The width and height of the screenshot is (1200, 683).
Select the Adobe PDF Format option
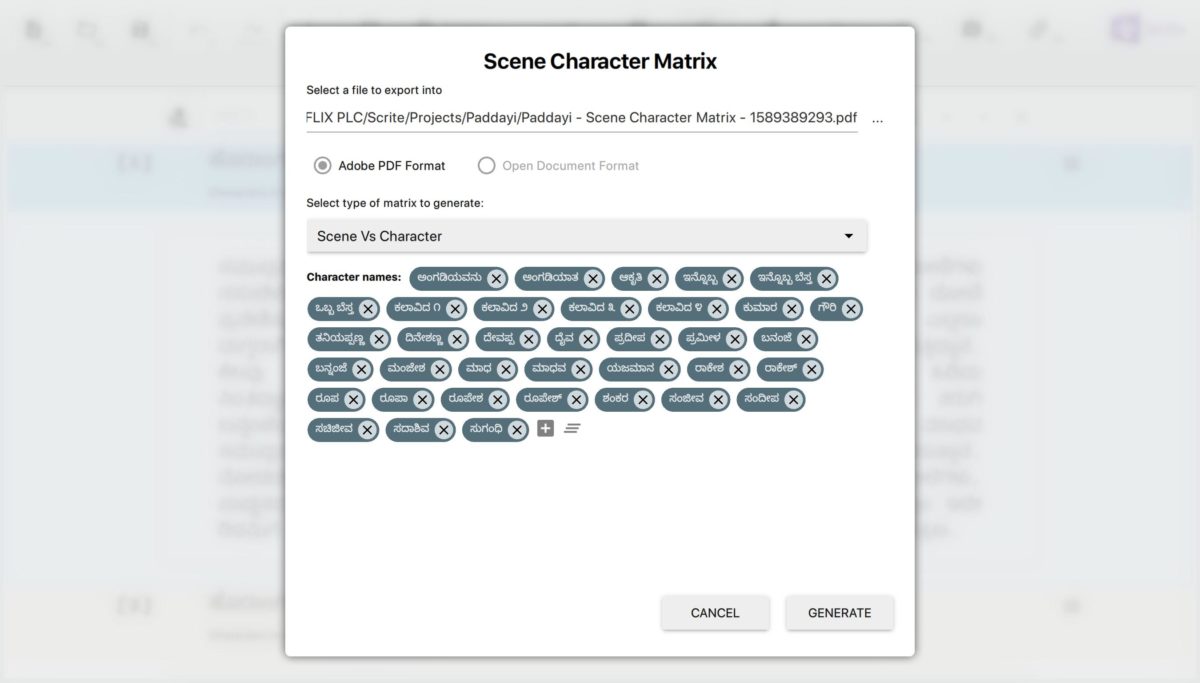321,165
